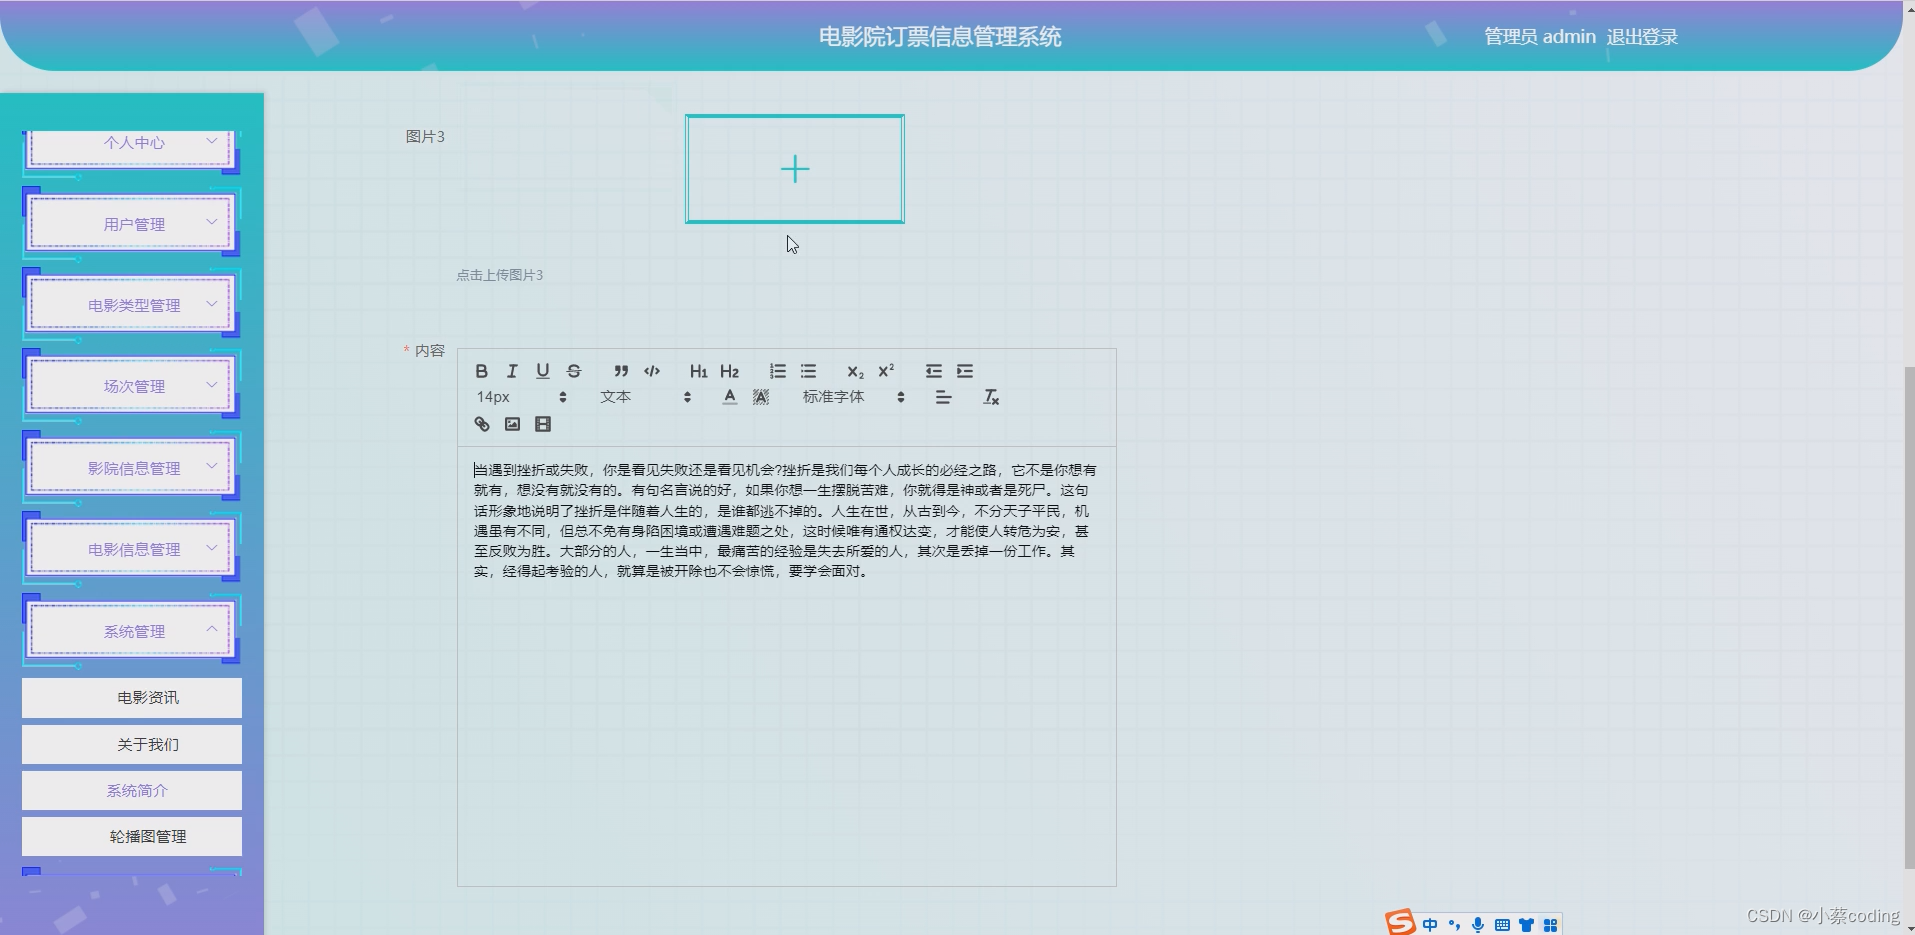Click the Sogou input method S logo

tap(1400, 923)
